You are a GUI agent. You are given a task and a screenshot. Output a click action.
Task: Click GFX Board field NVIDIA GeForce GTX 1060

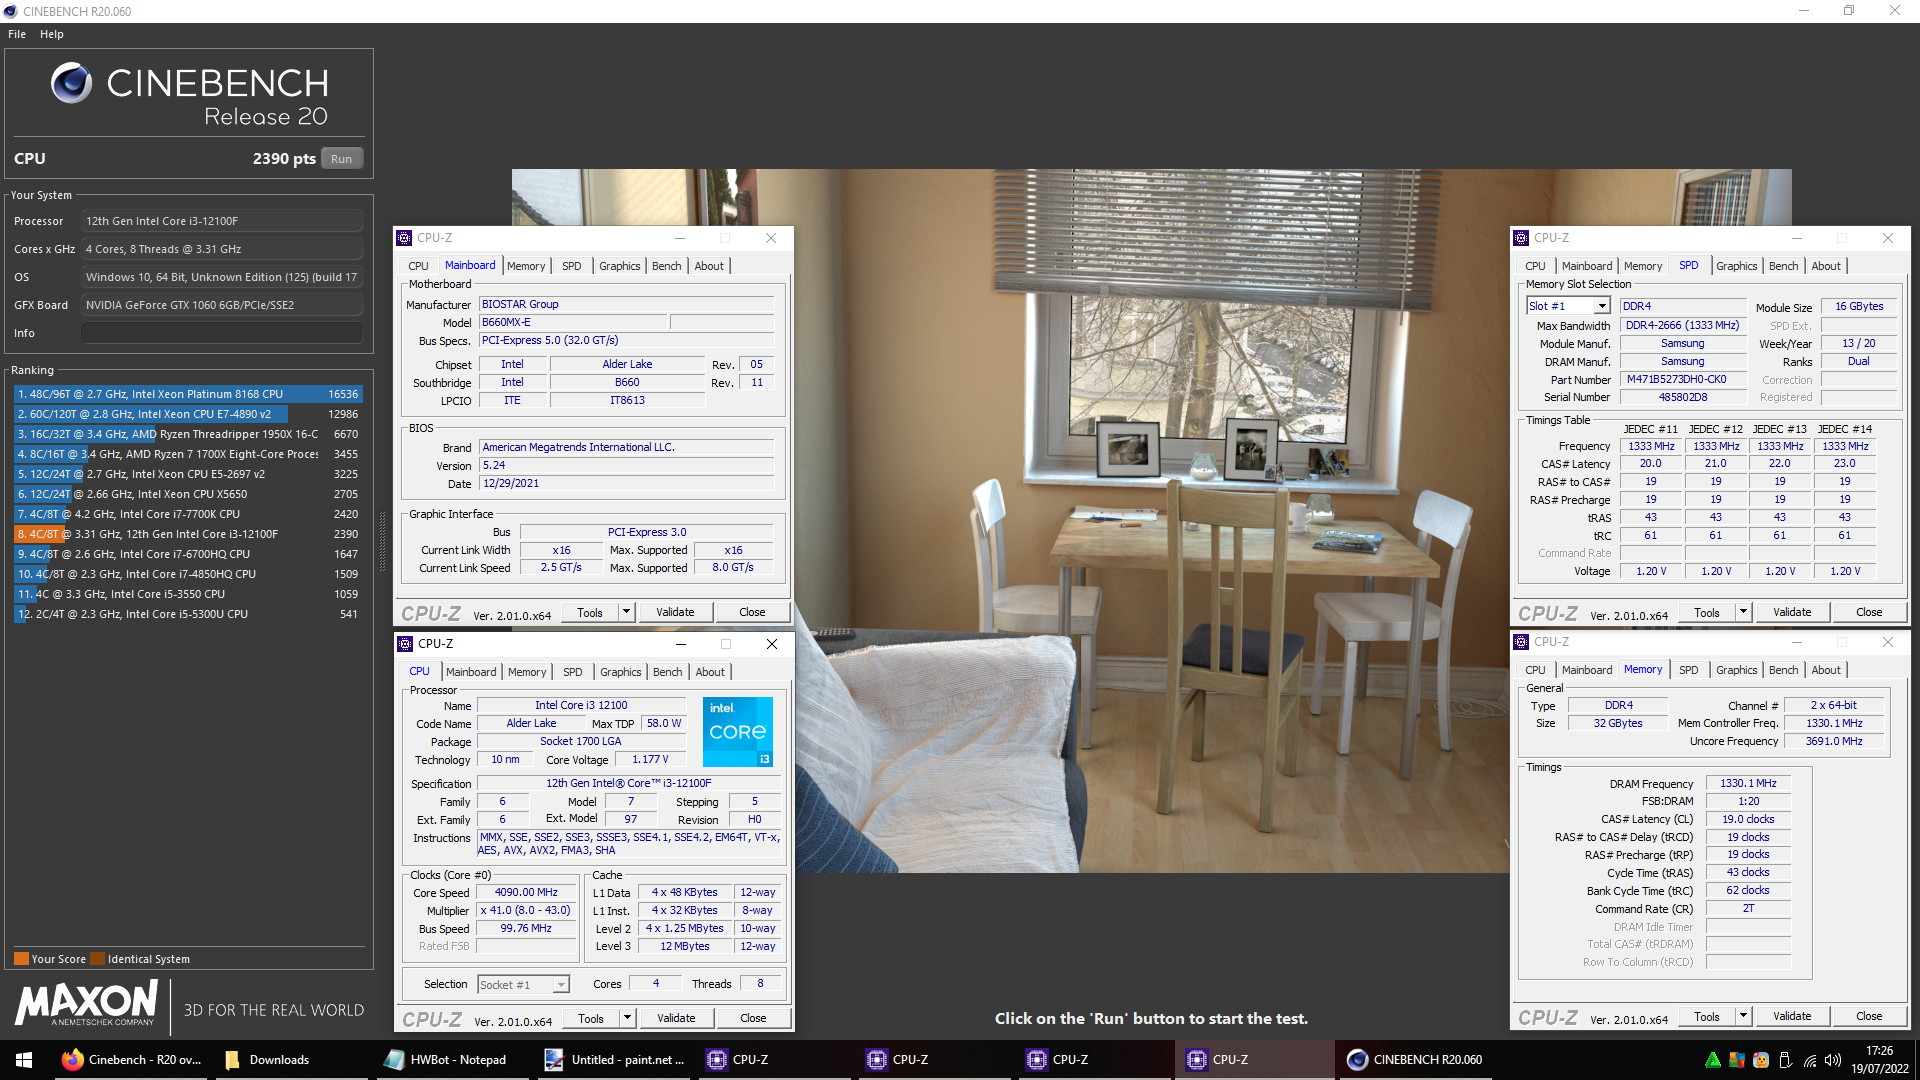(222, 305)
